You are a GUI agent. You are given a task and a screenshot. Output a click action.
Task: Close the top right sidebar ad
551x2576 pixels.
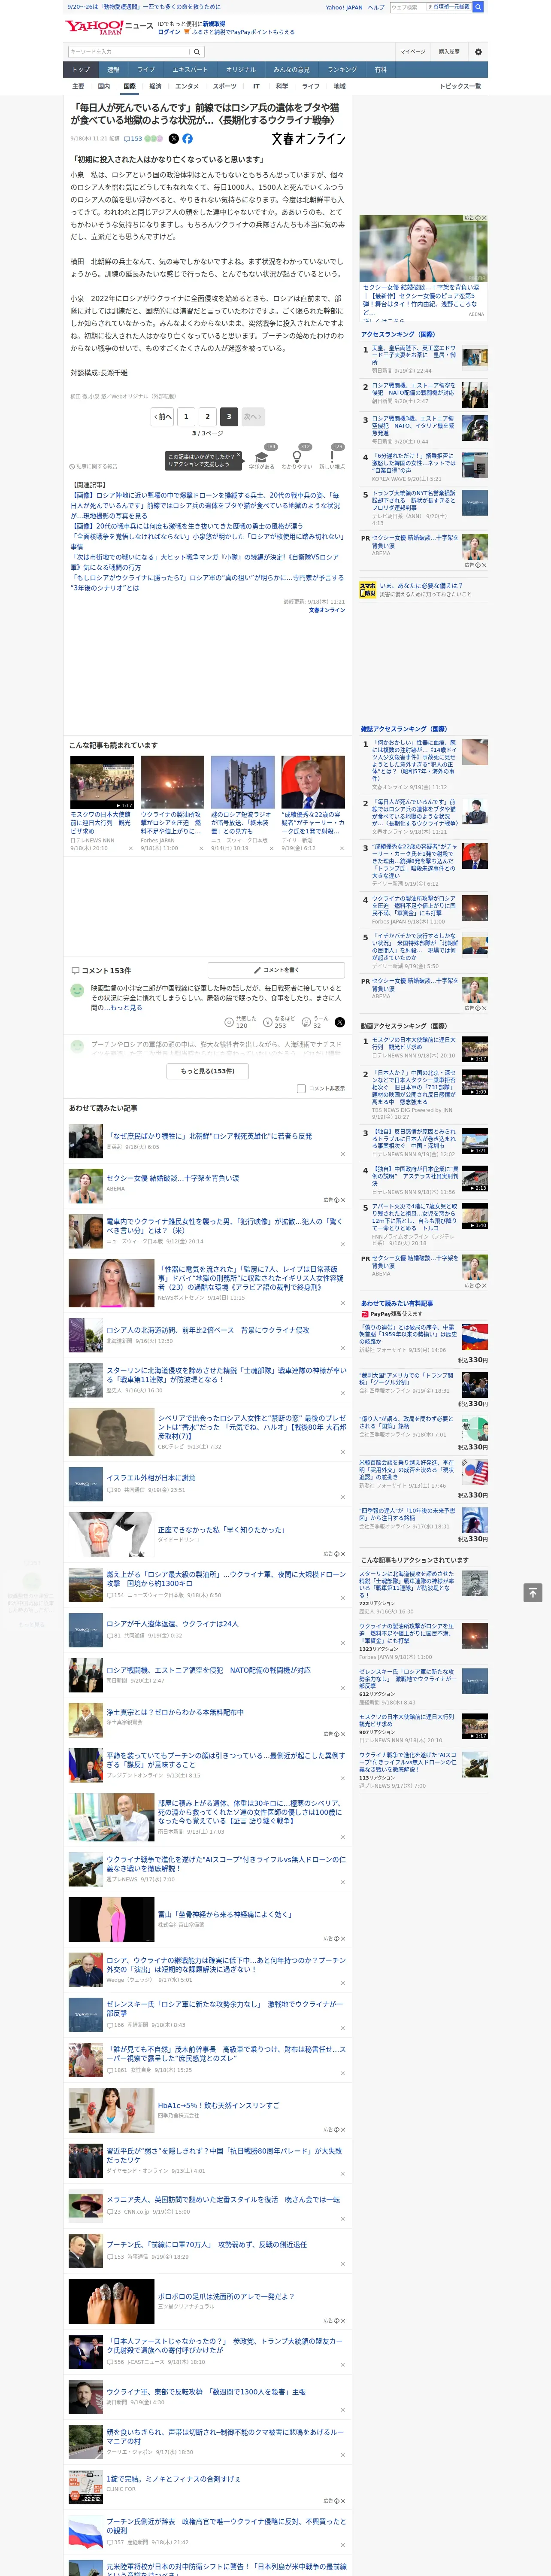tap(484, 218)
